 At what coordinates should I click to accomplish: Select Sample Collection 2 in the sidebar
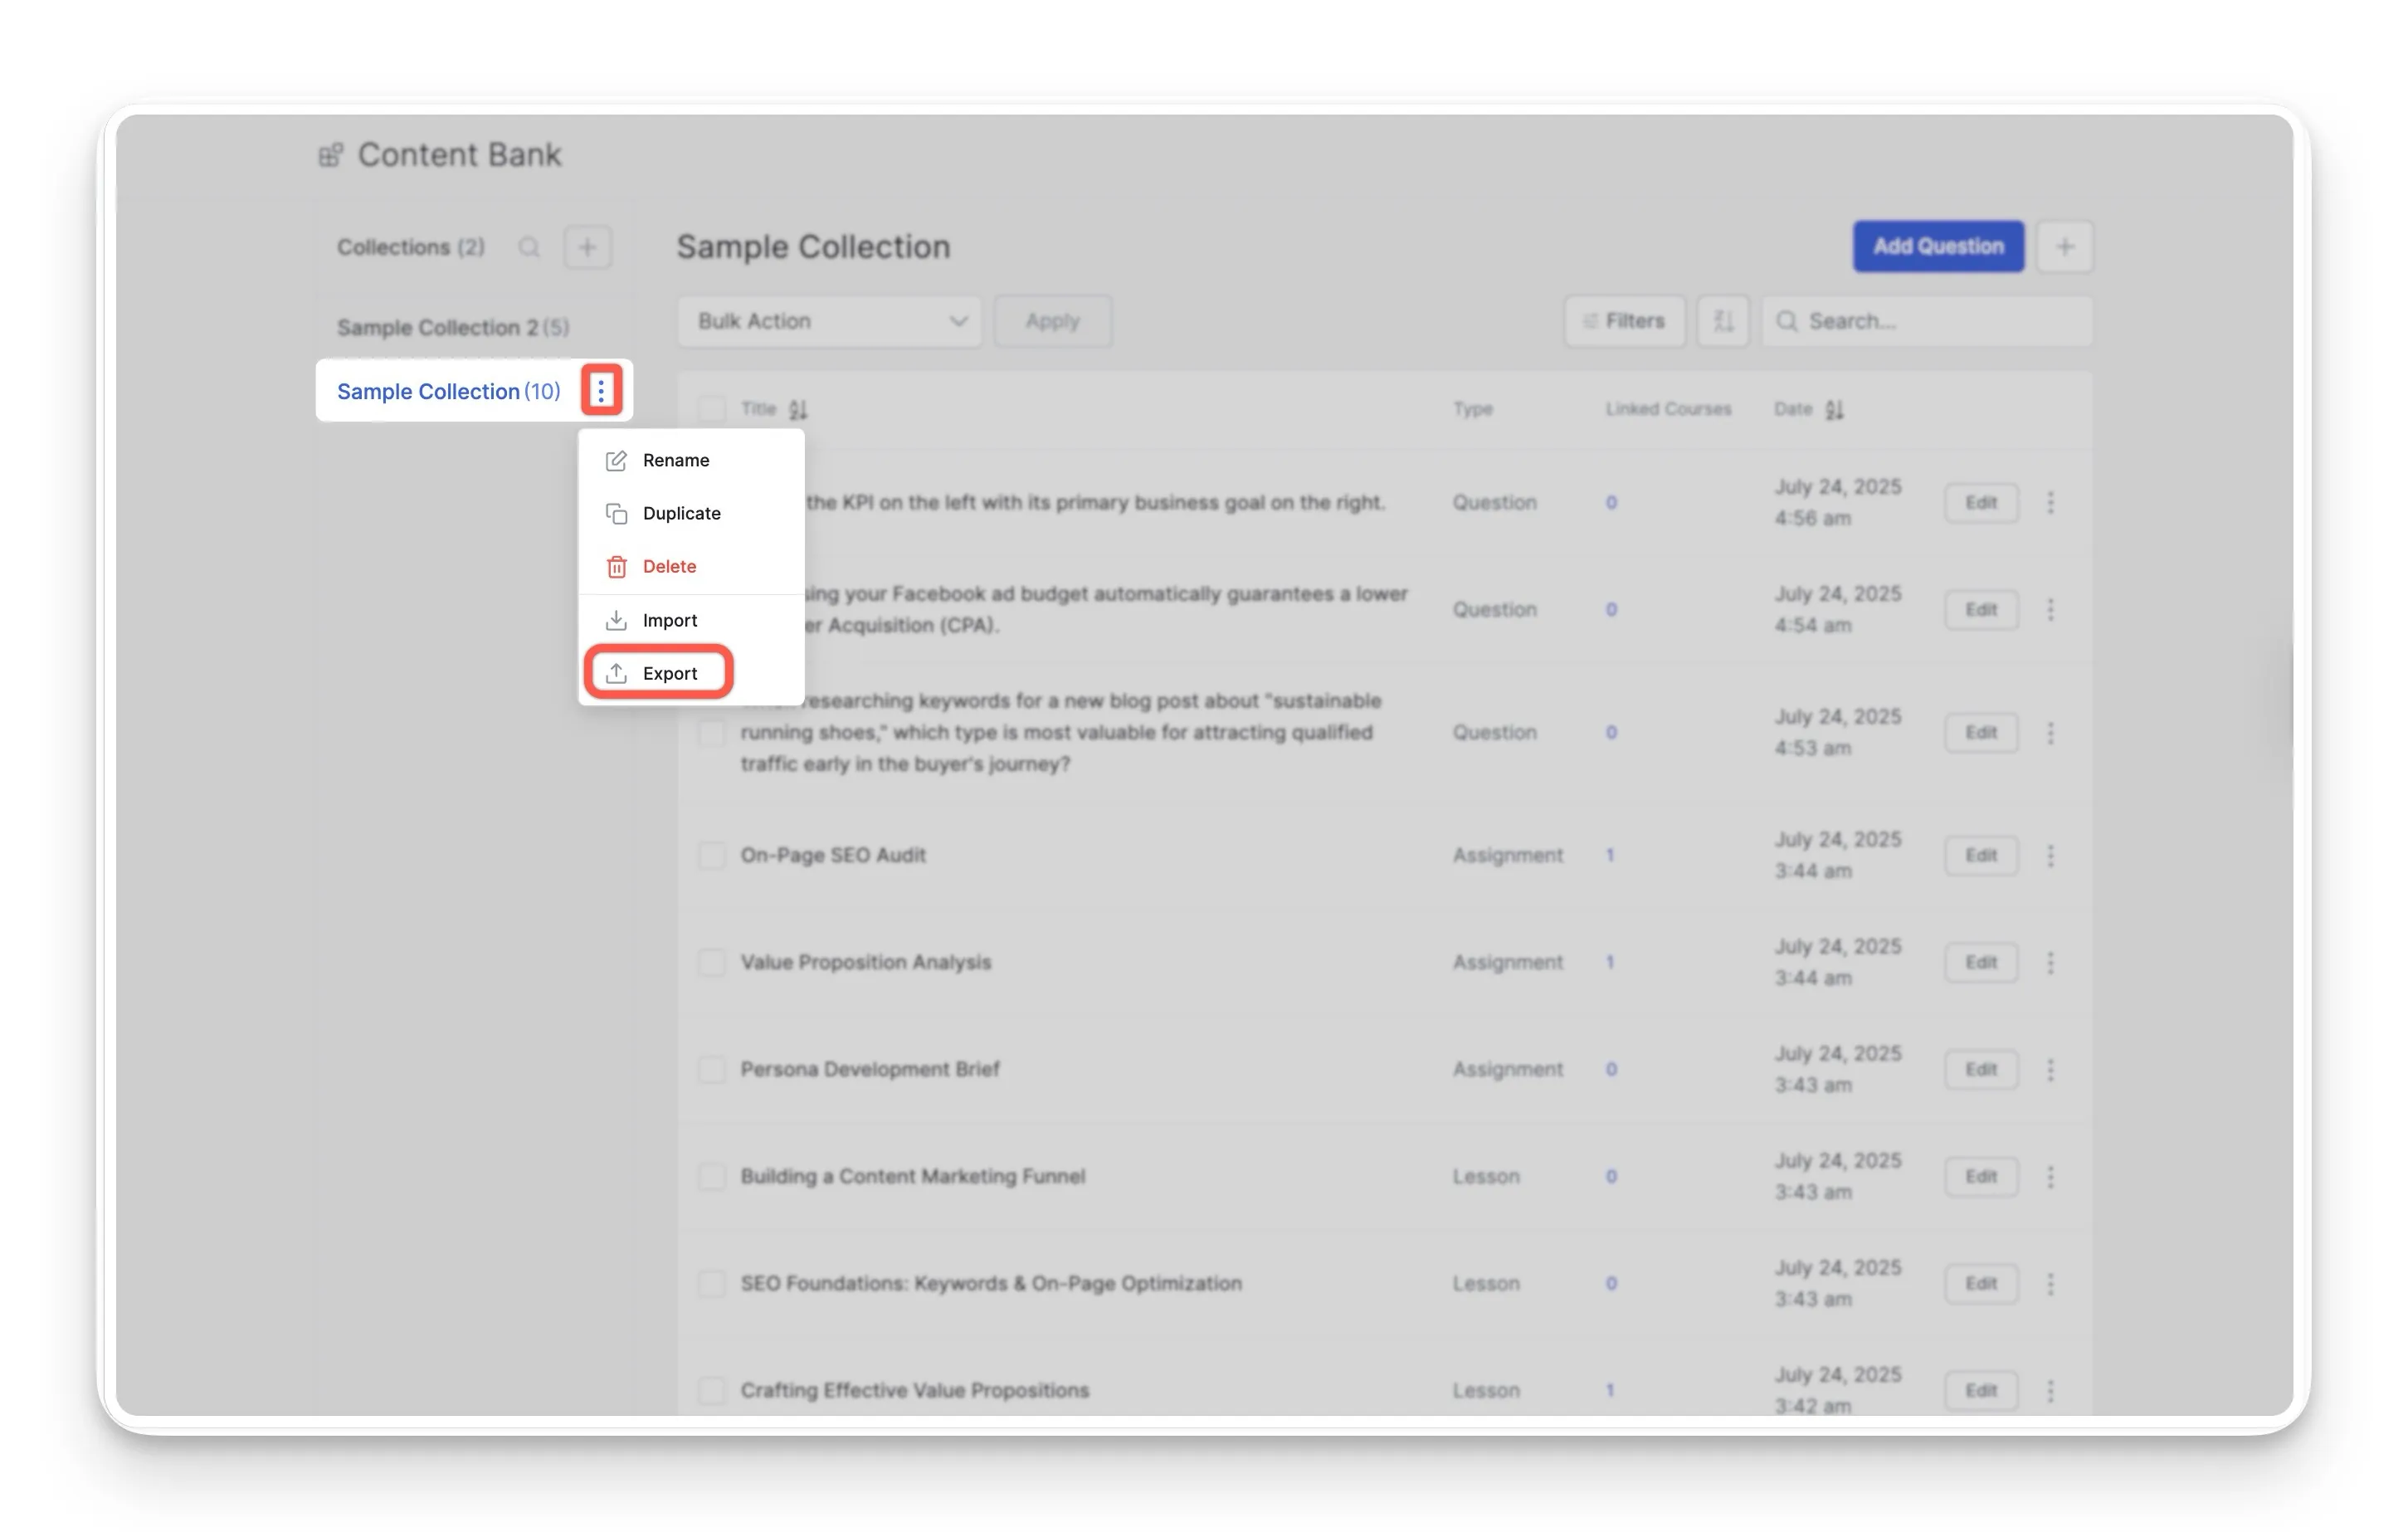453,327
